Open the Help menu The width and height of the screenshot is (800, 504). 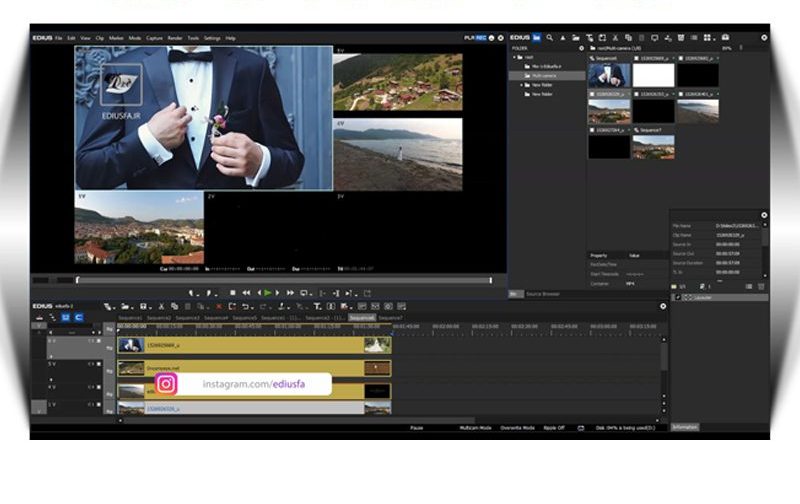tap(231, 38)
